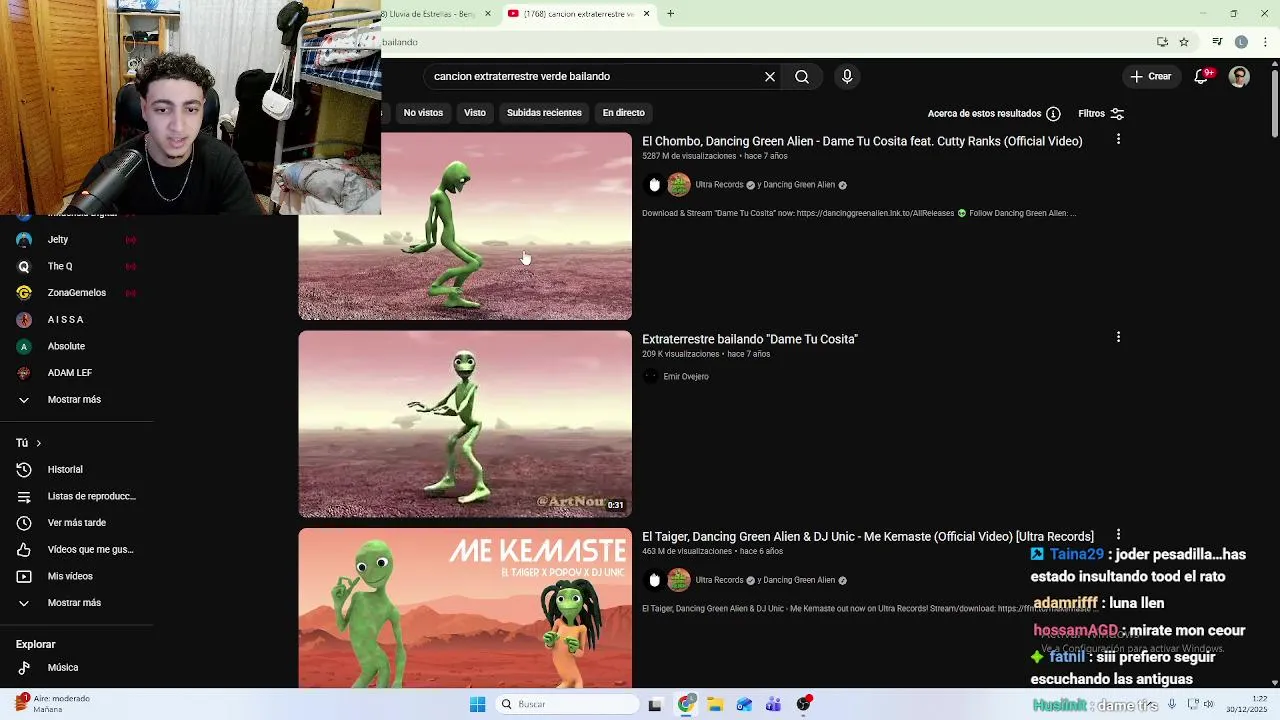The width and height of the screenshot is (1280, 720).
Task: Select the En directo filter chip
Action: tap(623, 113)
